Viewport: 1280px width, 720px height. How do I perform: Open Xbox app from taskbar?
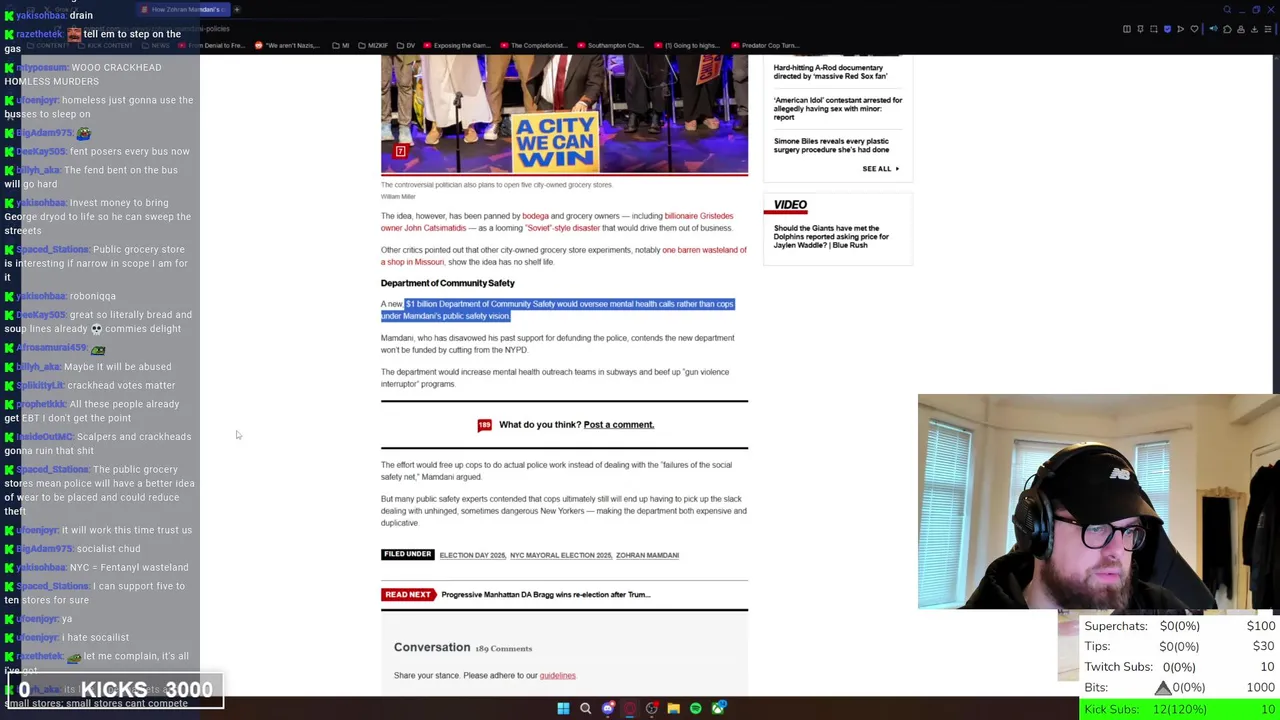[718, 709]
